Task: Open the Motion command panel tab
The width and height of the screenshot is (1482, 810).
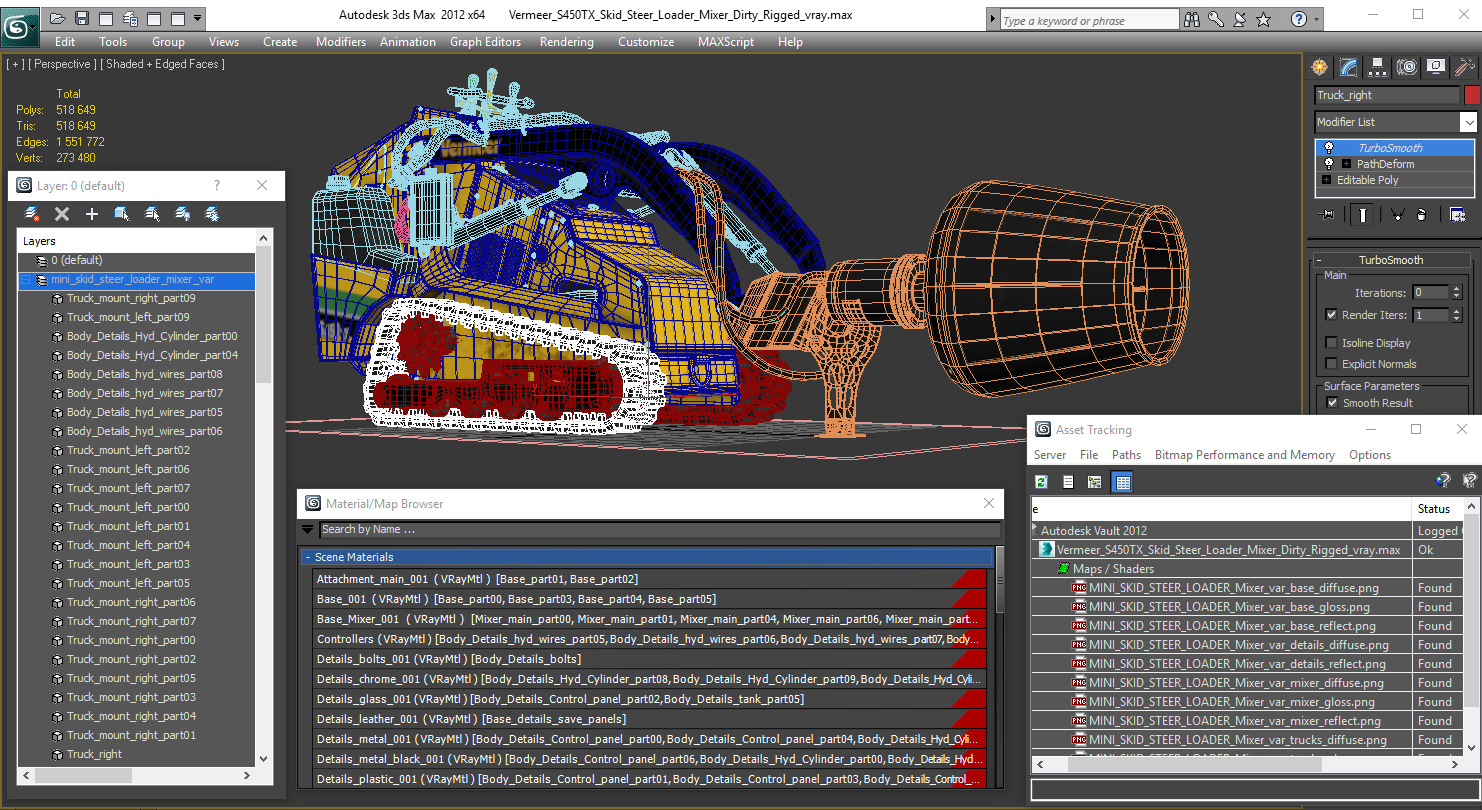Action: pos(1407,67)
